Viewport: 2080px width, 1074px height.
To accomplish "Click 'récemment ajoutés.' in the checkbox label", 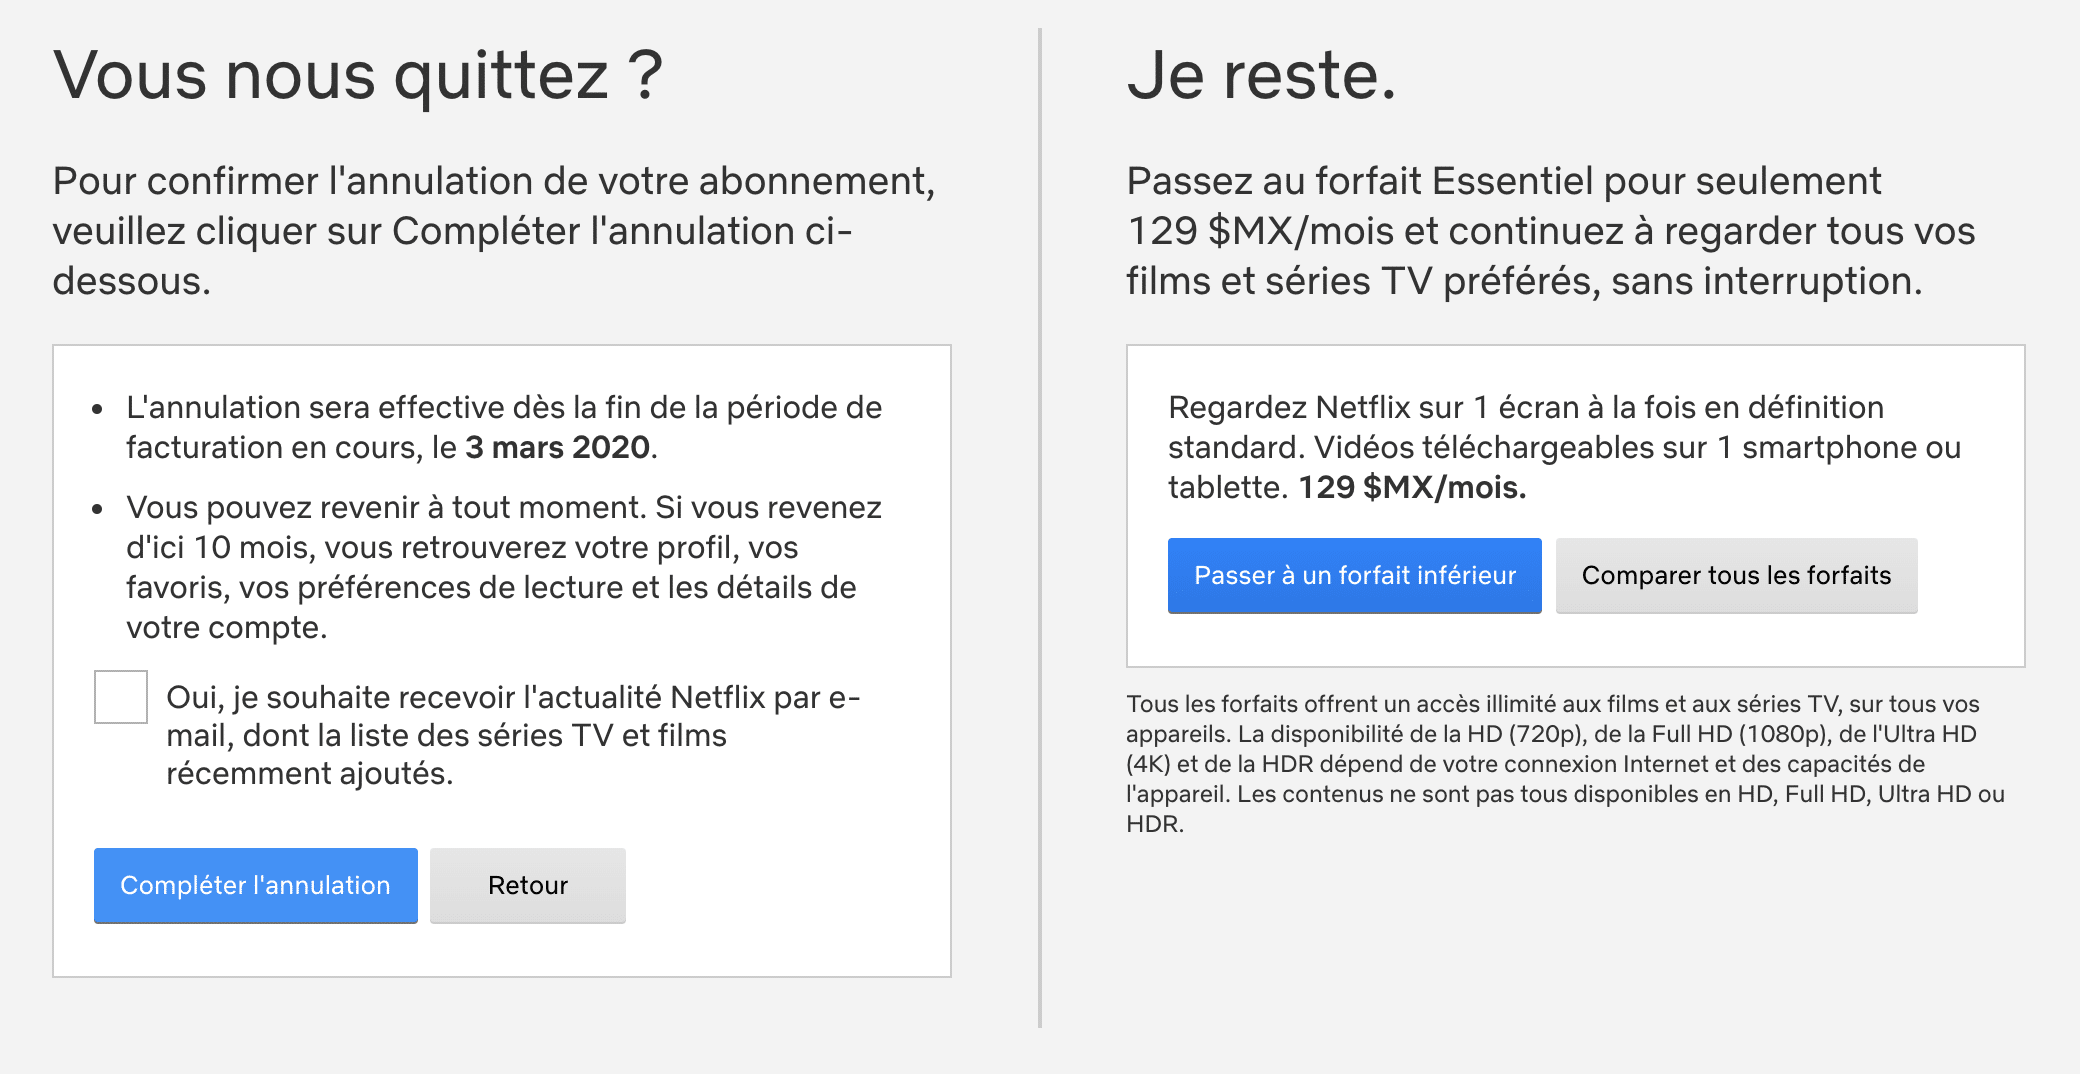I will click(310, 773).
